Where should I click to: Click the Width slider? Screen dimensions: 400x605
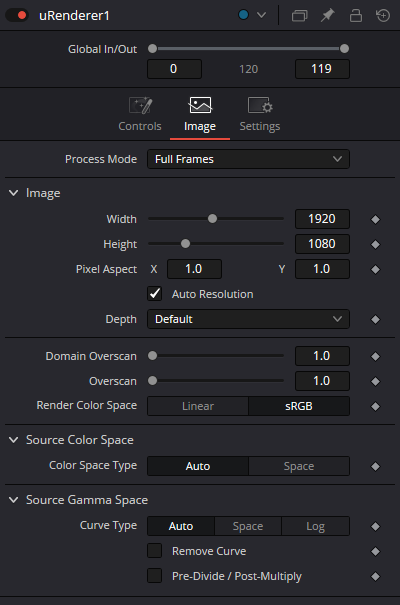216,219
